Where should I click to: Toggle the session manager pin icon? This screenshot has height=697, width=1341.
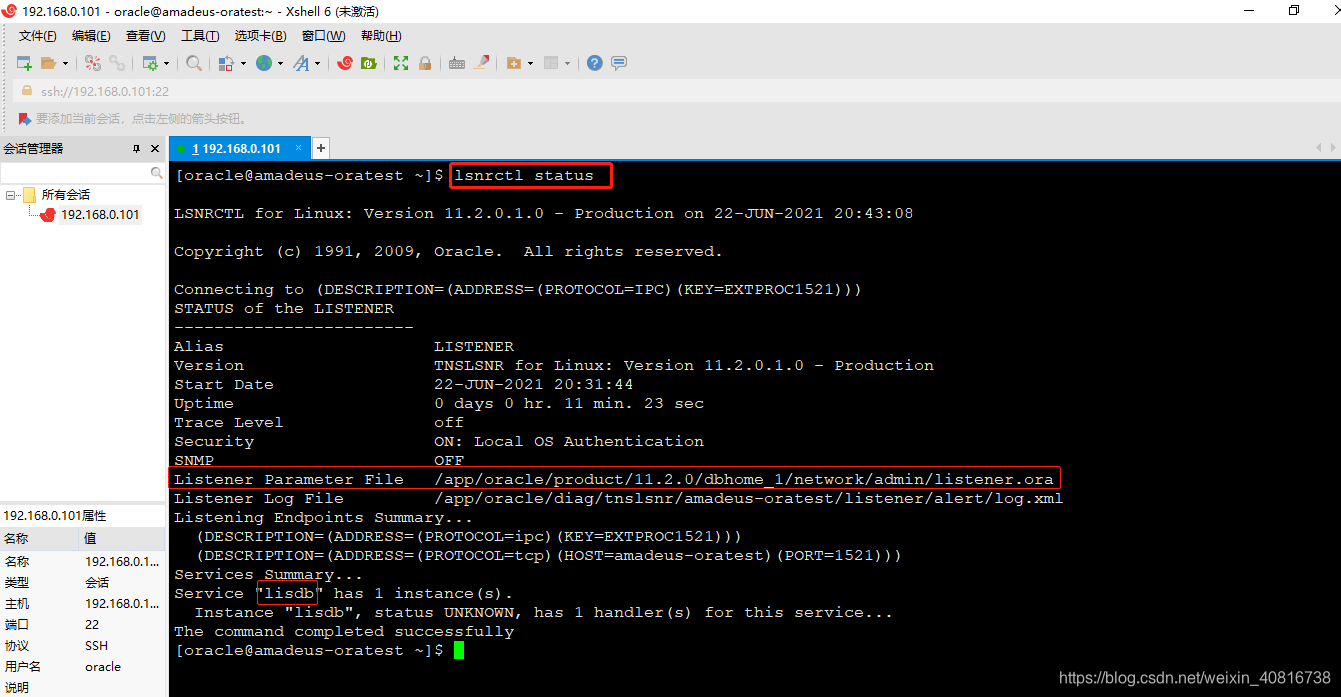137,148
